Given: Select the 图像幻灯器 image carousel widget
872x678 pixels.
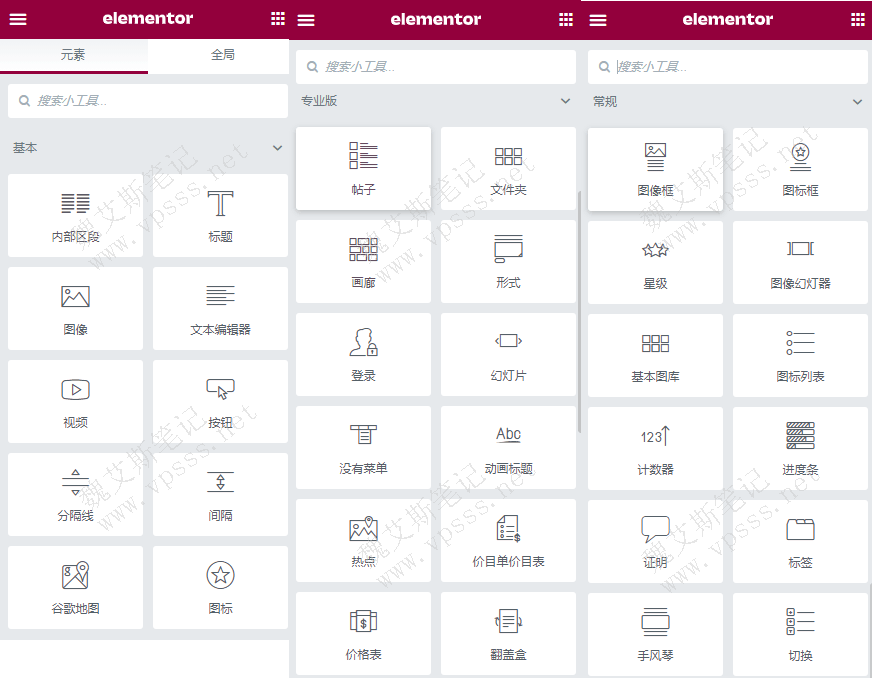Looking at the screenshot, I should 800,263.
